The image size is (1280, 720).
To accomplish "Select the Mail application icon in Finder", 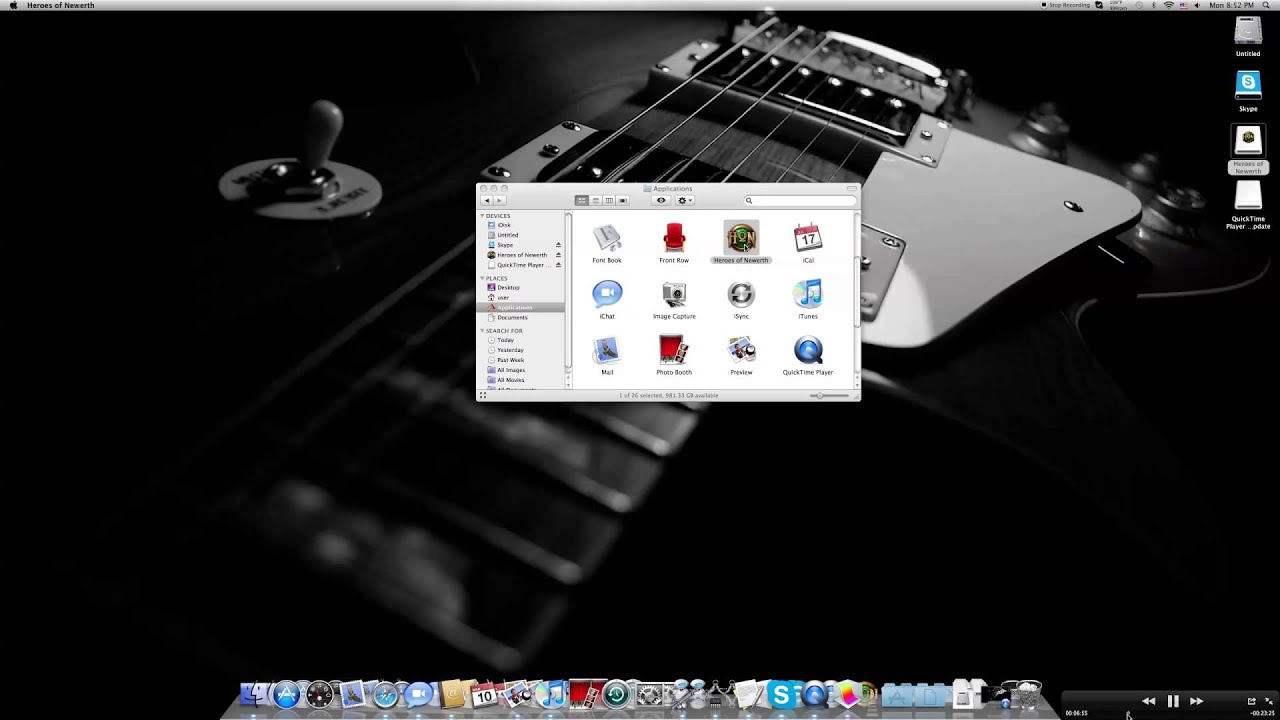I will pos(607,350).
